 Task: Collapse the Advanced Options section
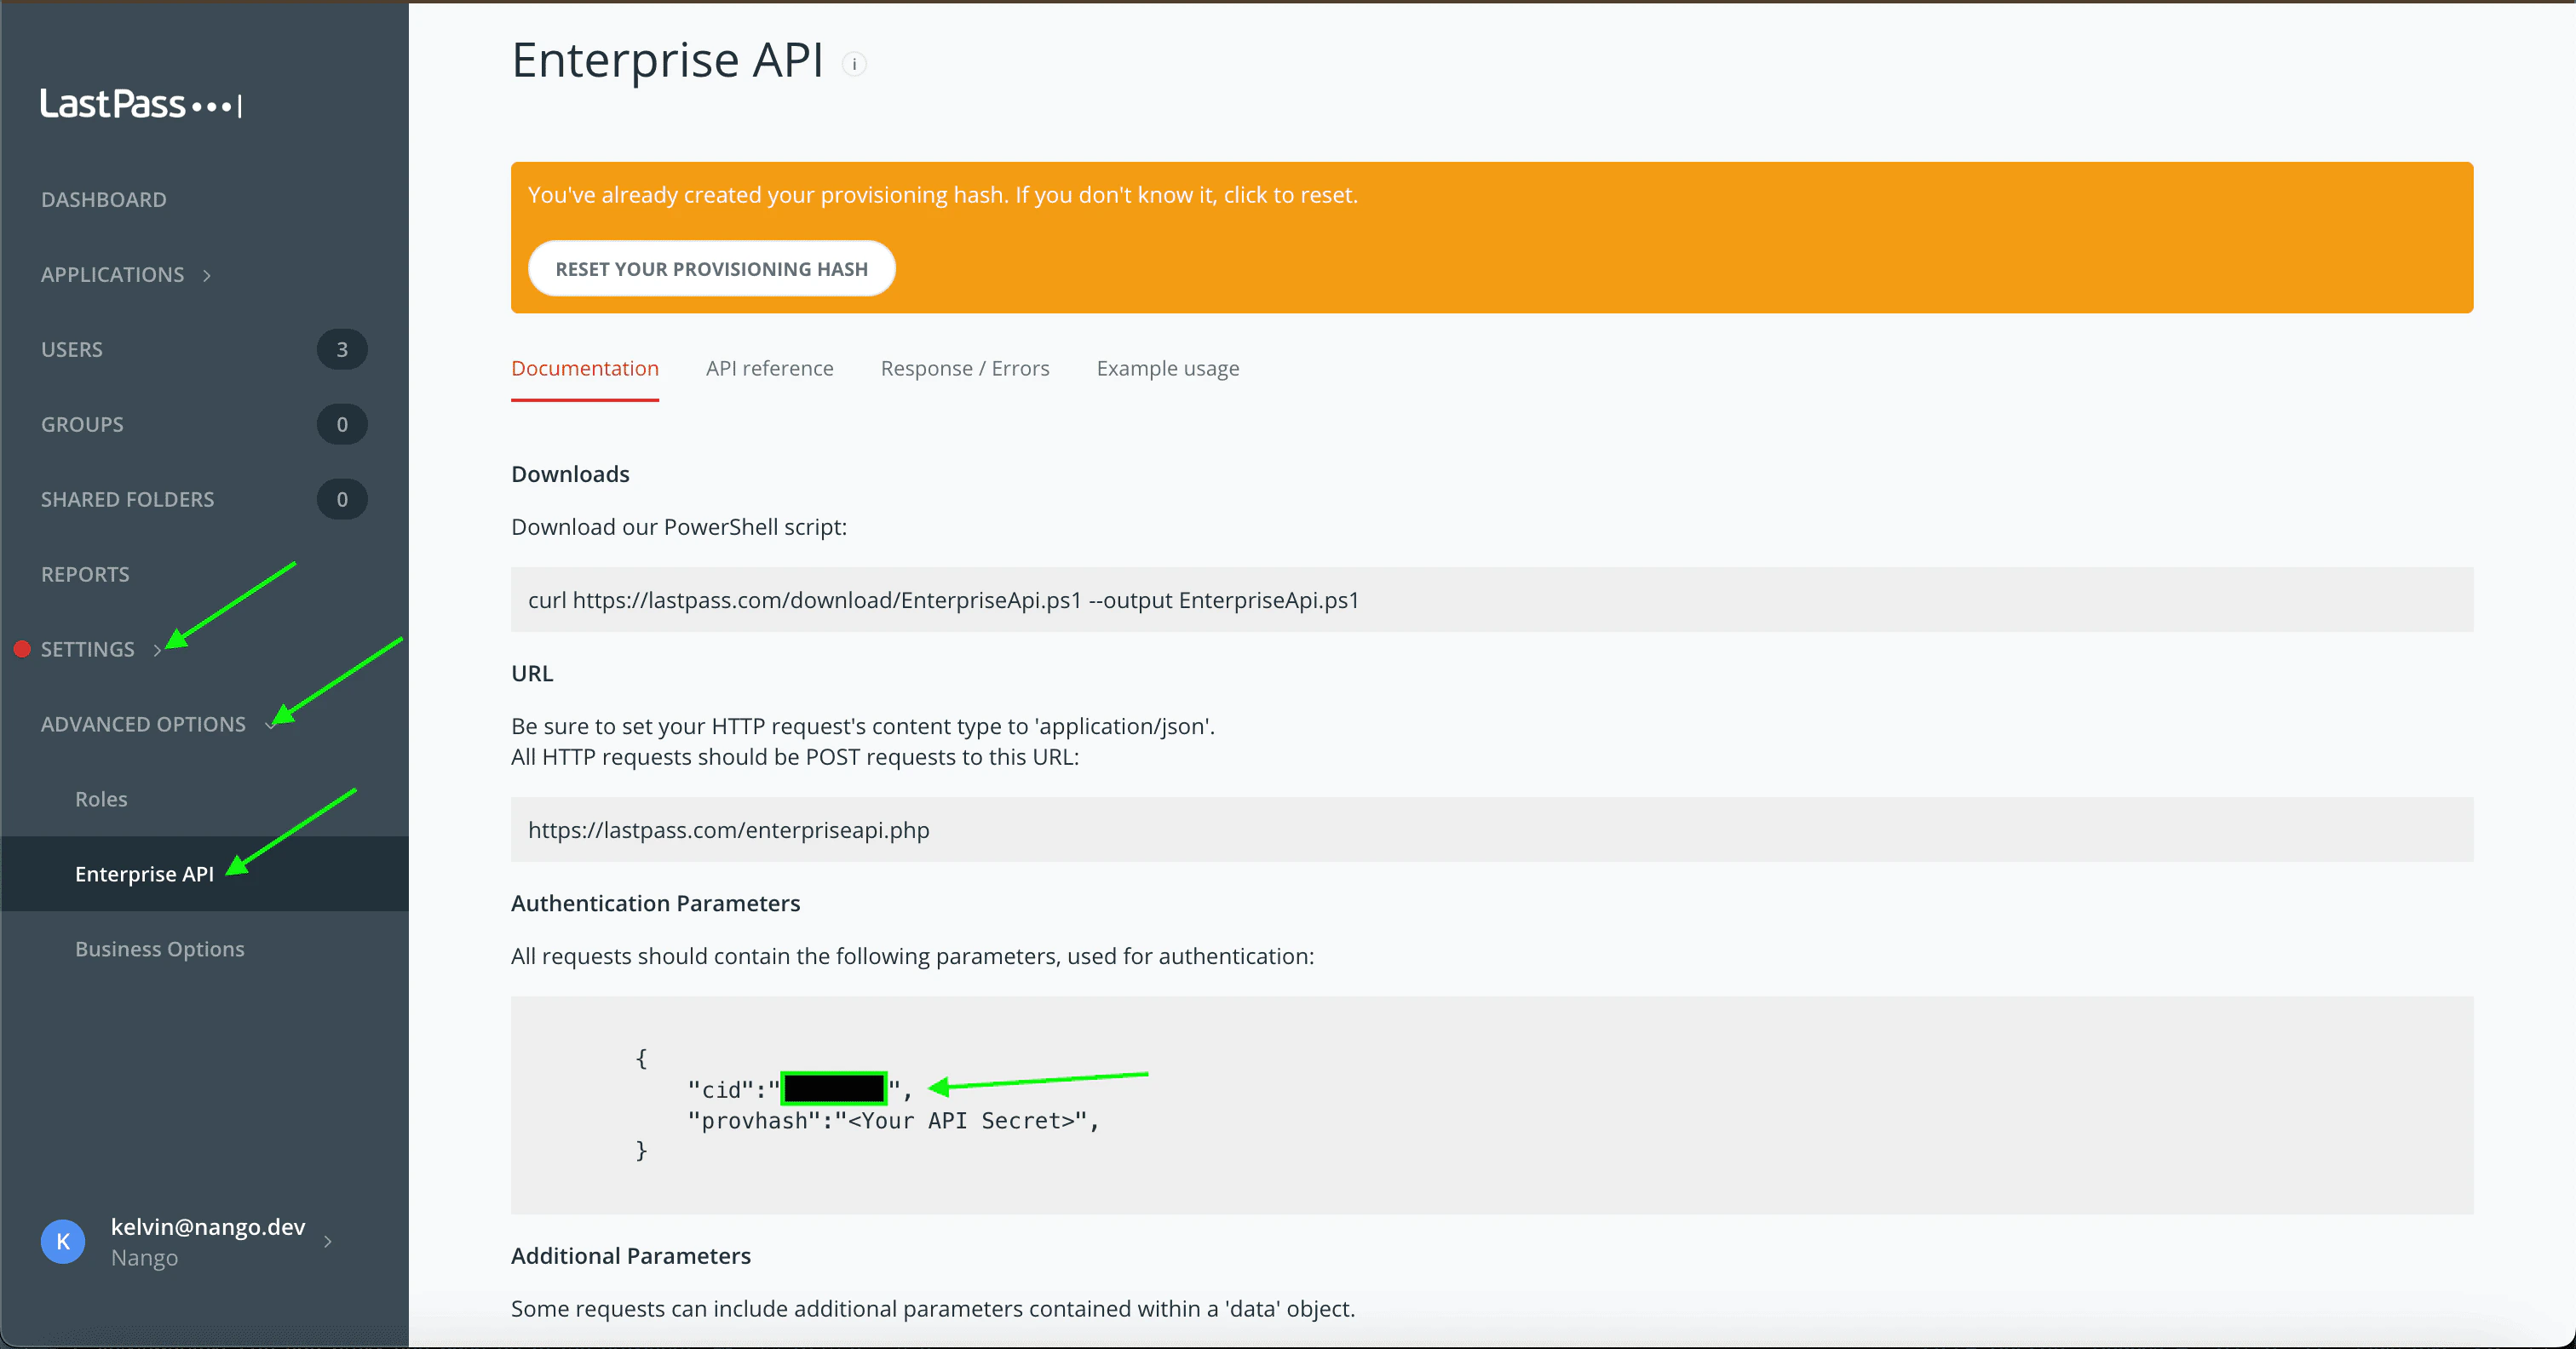(269, 725)
